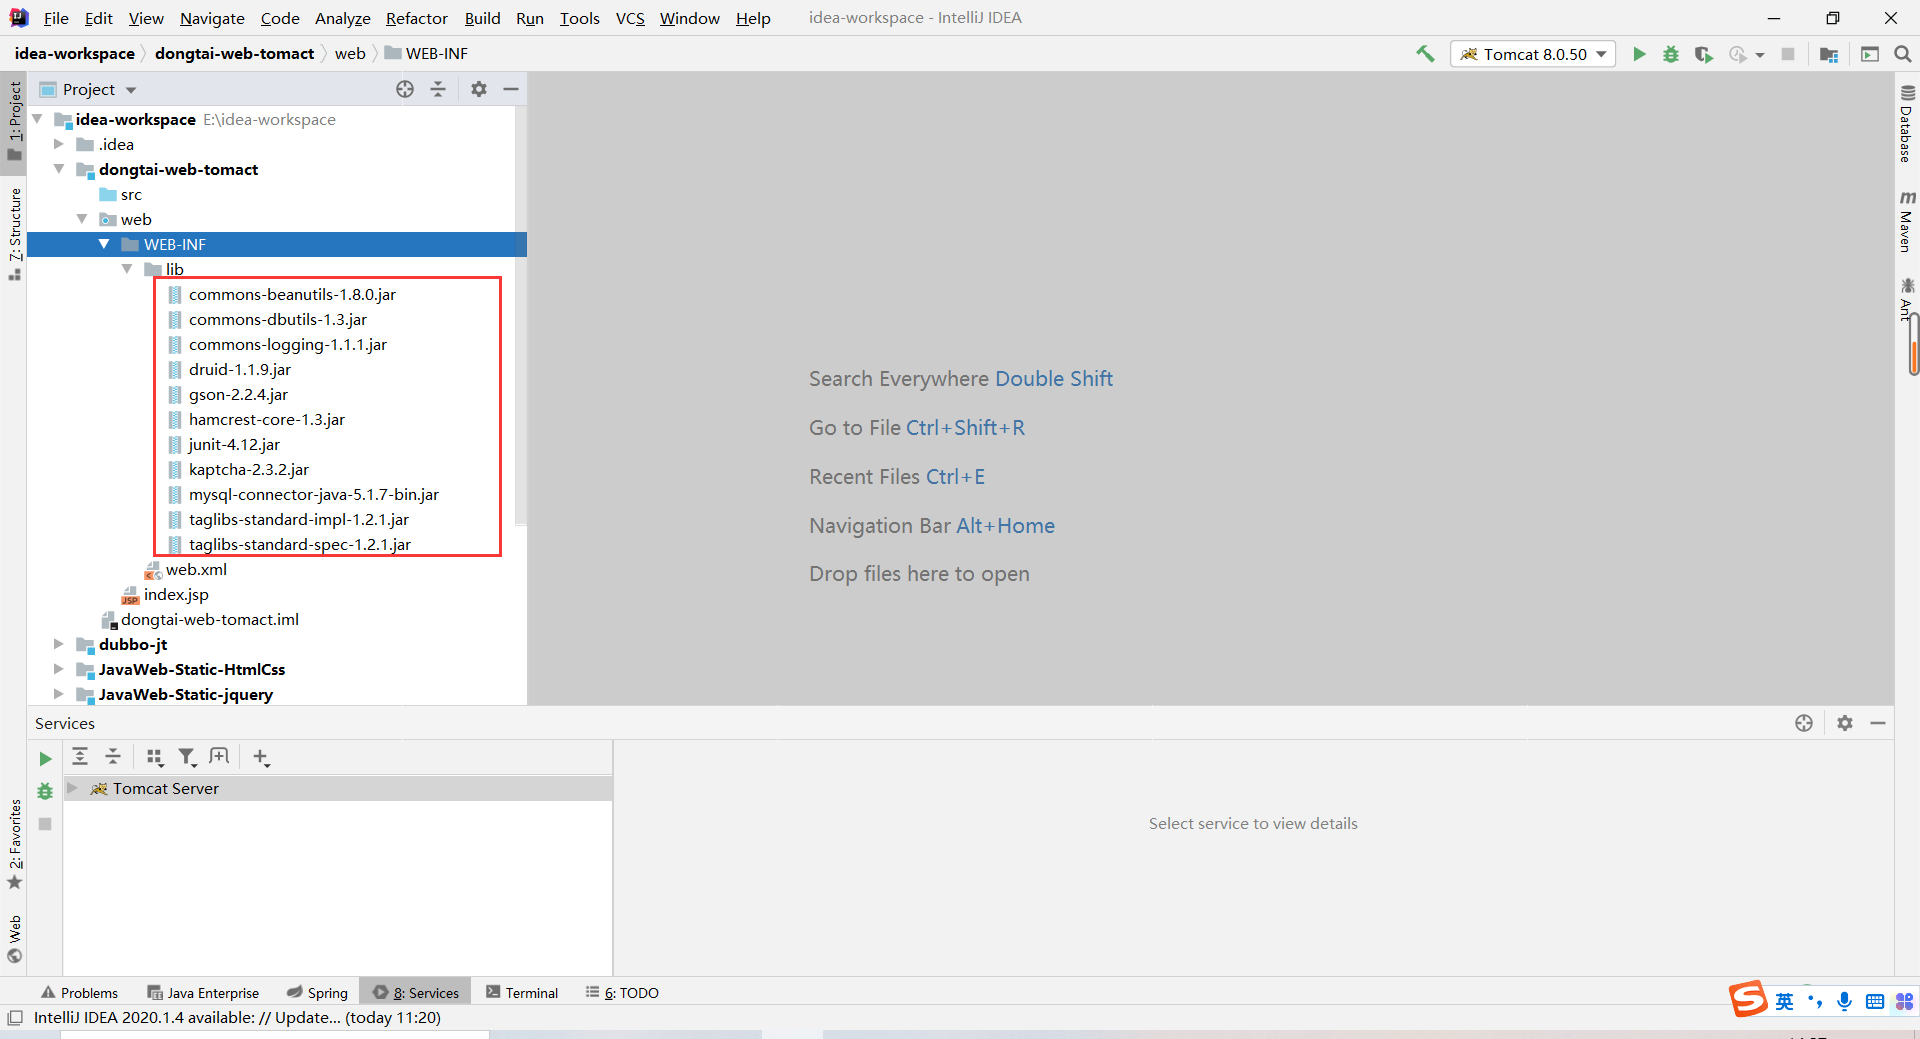
Task: Toggle tool window bars in the status corner
Action: [x=15, y=1018]
